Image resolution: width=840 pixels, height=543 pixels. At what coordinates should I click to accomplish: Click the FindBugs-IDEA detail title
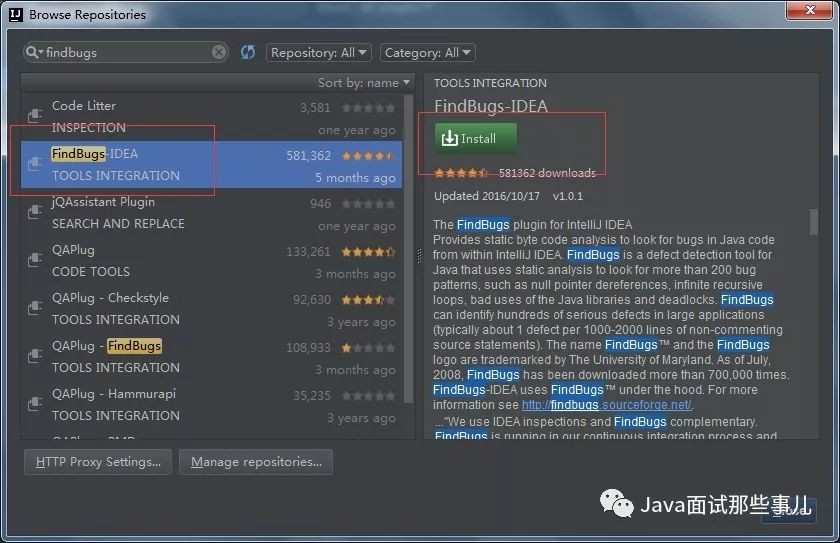pyautogui.click(x=491, y=106)
